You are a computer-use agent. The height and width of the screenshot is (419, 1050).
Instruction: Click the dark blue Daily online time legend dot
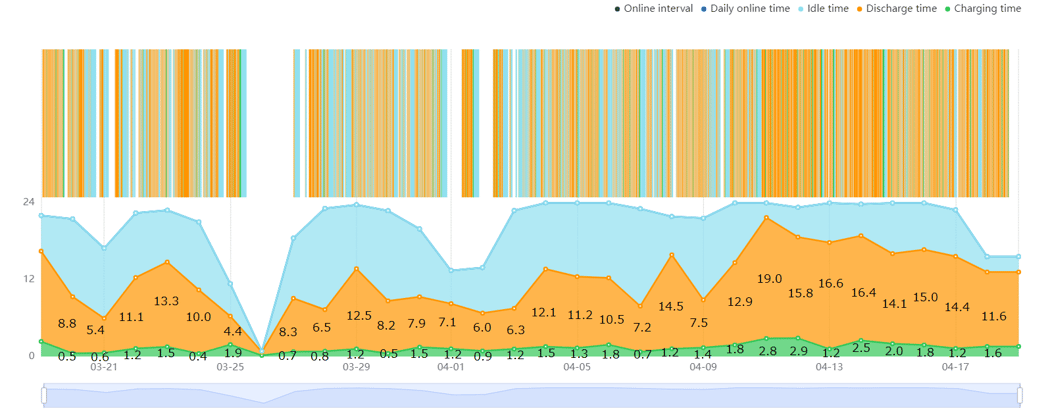click(703, 9)
